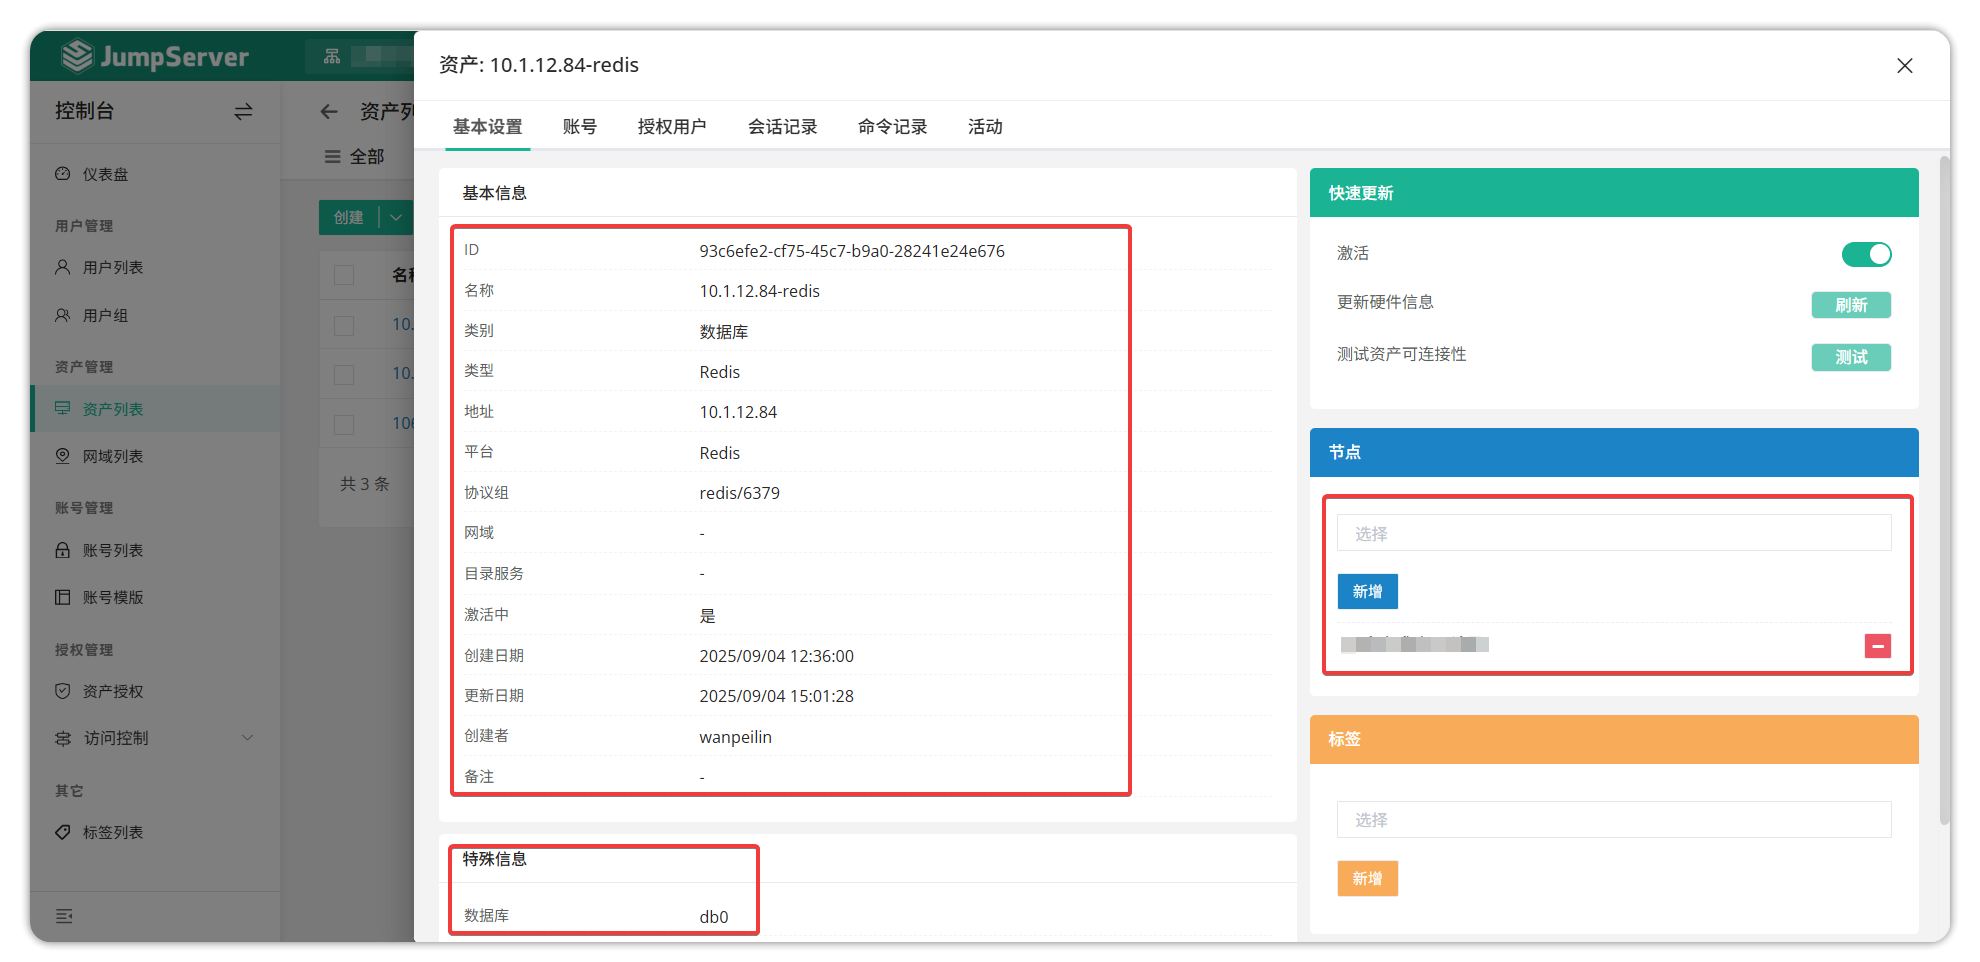Expand the 访问控制 submenu chevron
This screenshot has width=1980, height=962.
[247, 738]
